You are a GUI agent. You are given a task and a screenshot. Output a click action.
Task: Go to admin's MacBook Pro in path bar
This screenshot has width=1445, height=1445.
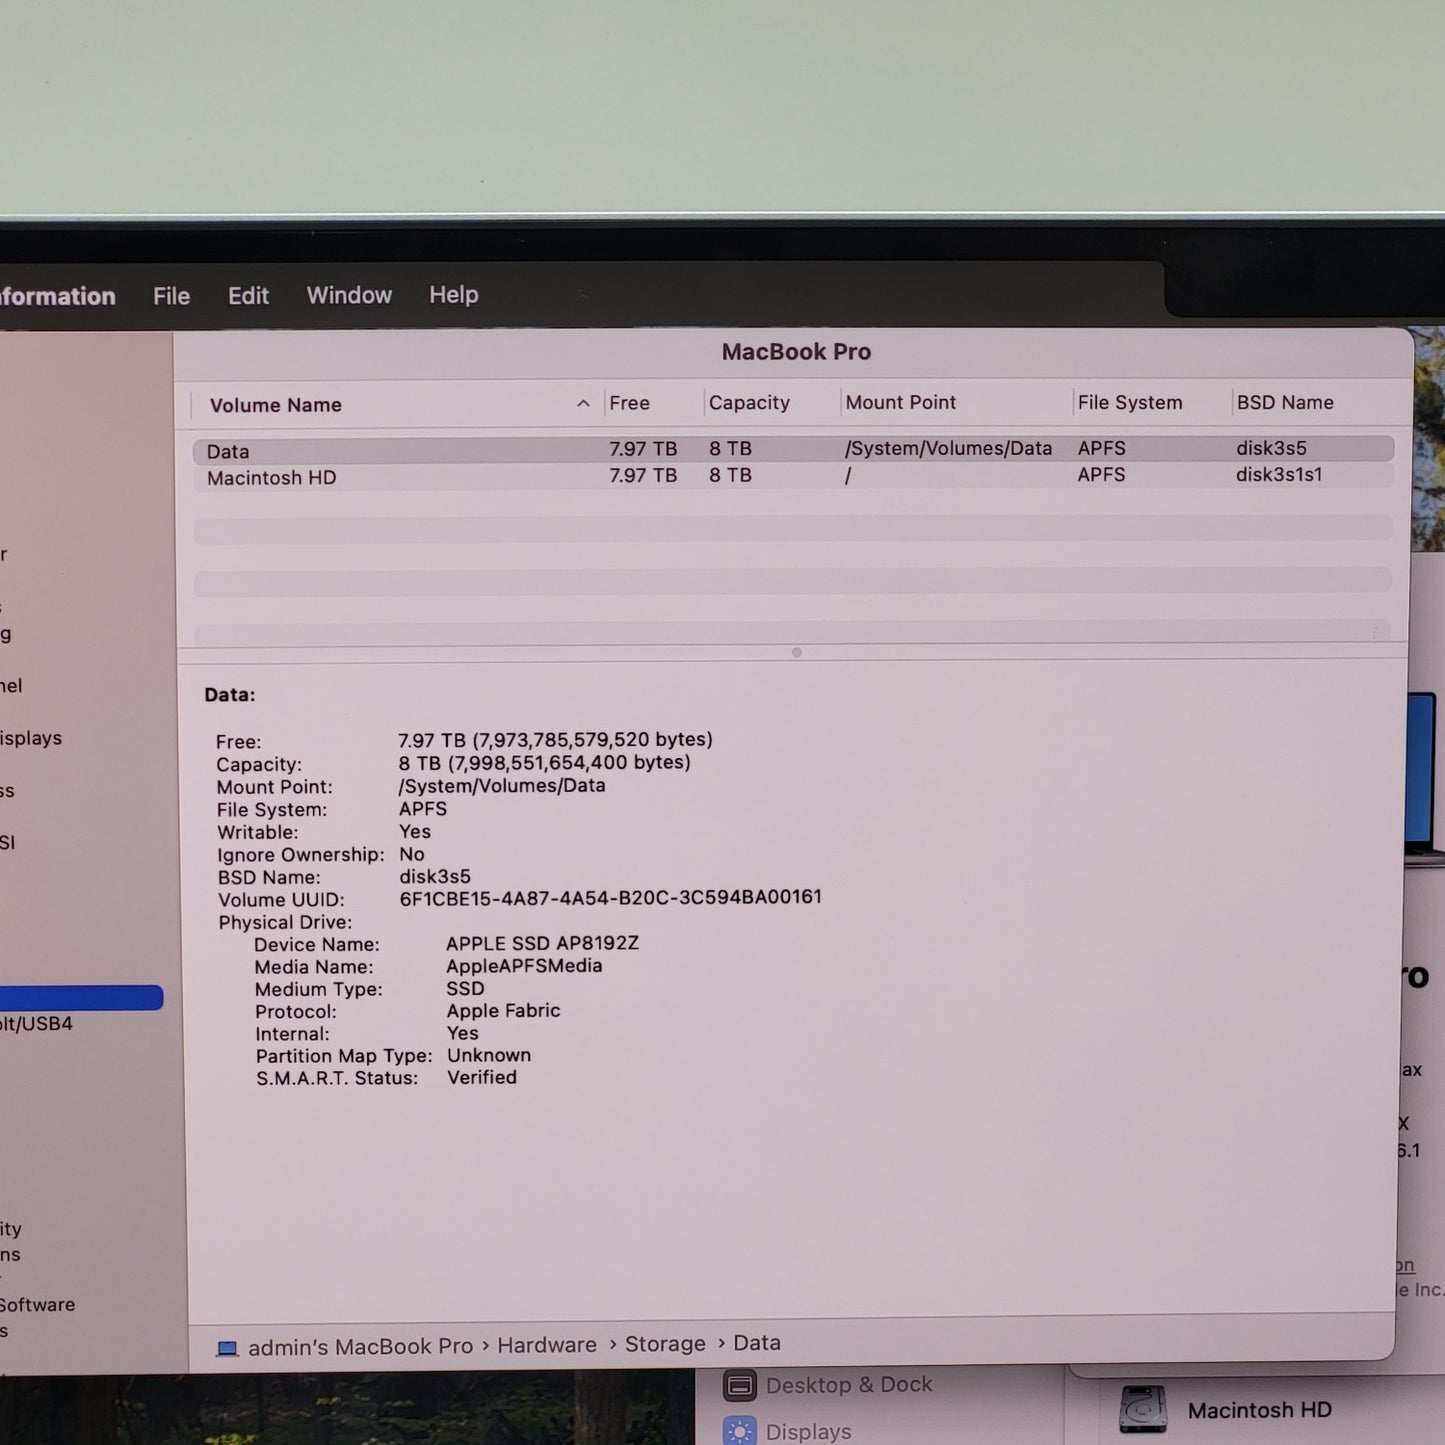coord(360,1347)
